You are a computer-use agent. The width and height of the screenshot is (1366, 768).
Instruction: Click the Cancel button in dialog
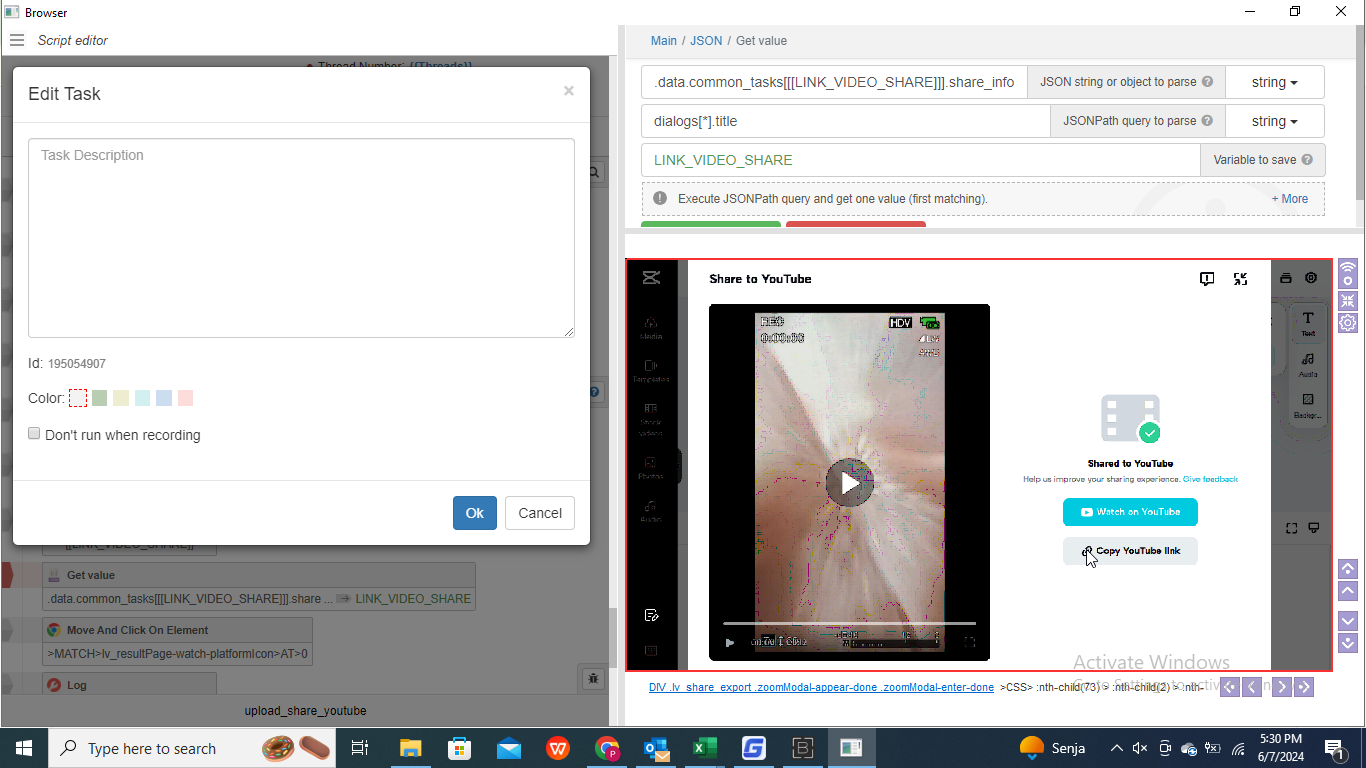point(540,513)
